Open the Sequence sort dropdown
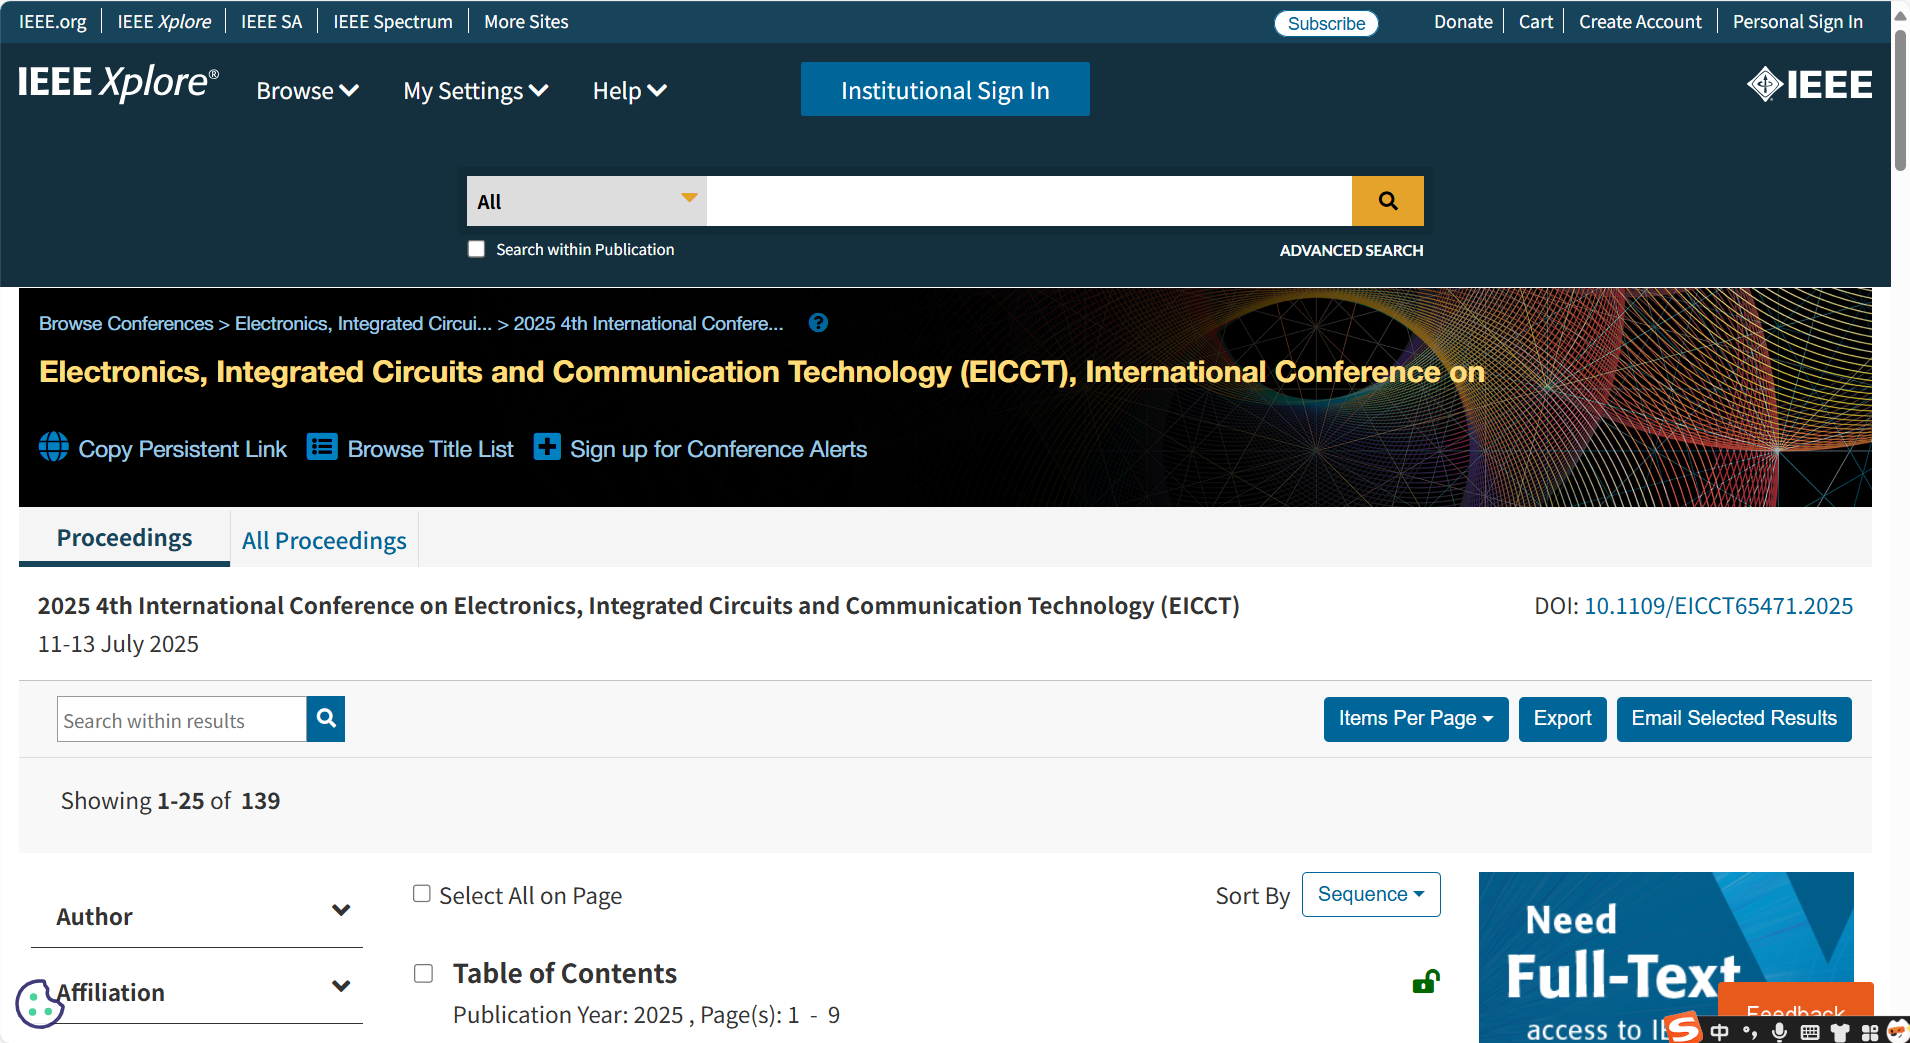The image size is (1910, 1043). tap(1371, 894)
